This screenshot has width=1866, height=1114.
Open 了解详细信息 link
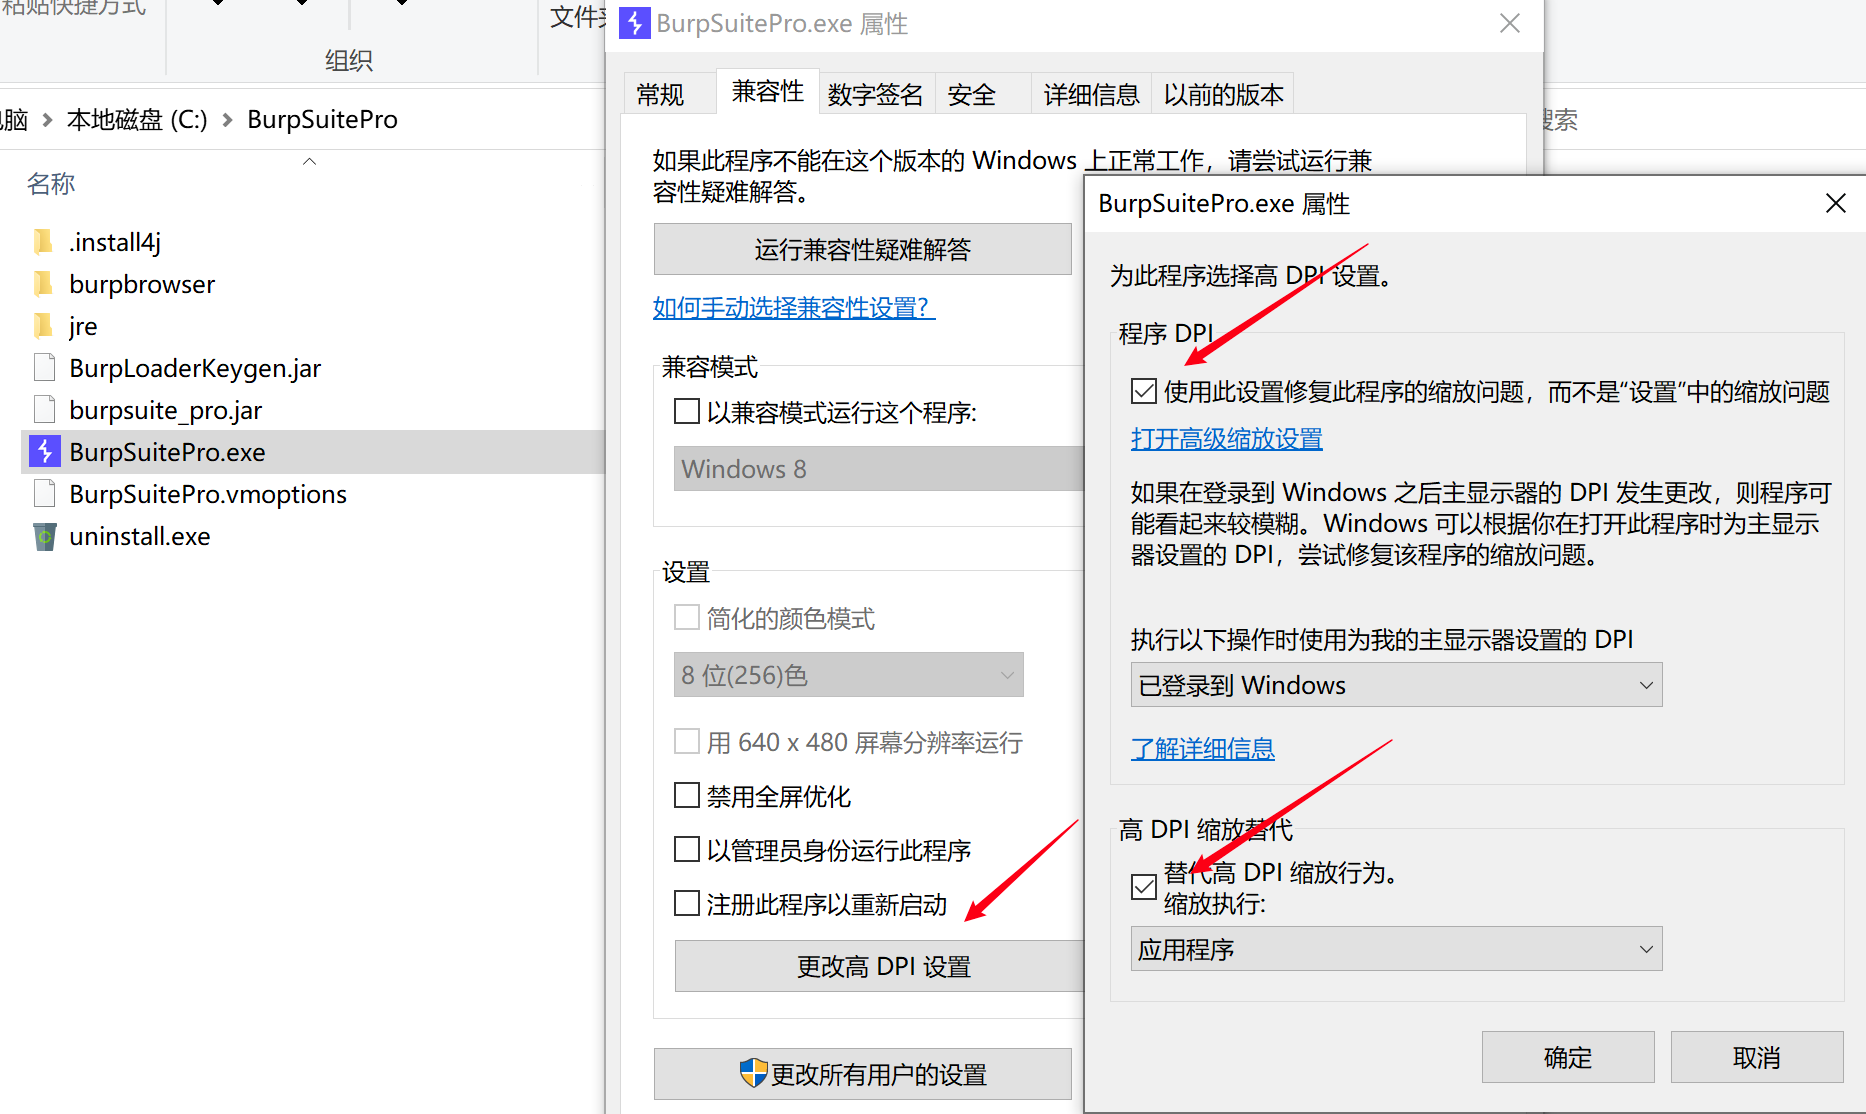(x=1203, y=748)
